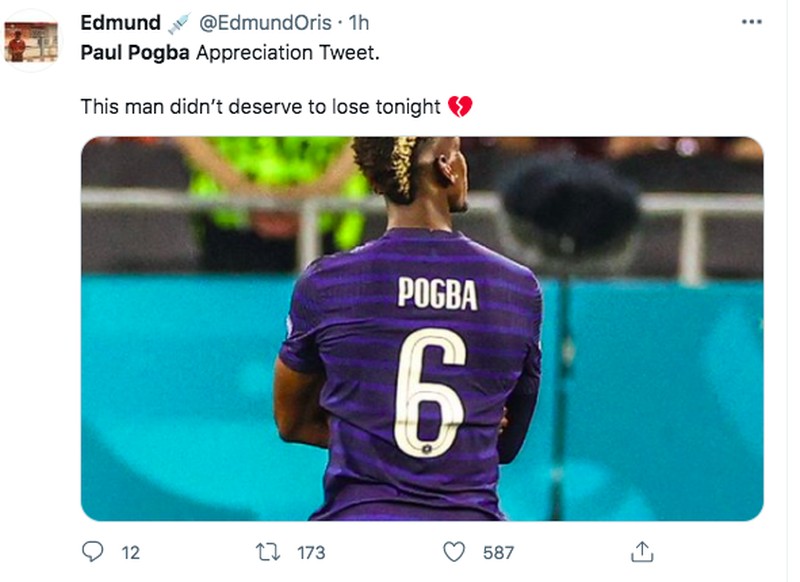The height and width of the screenshot is (582, 800).
Task: Click the reply count 12
Action: pyautogui.click(x=130, y=552)
